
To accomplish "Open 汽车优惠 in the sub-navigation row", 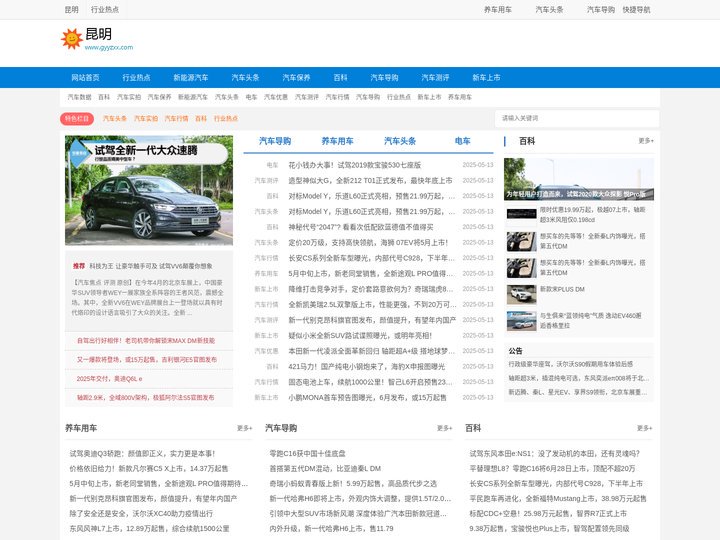I will coord(276,97).
